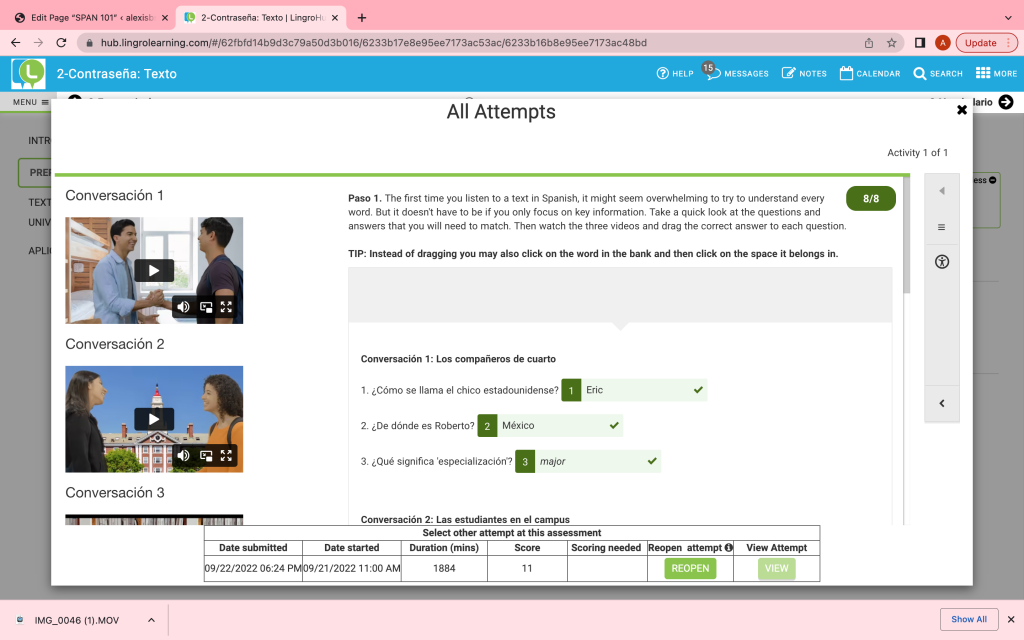Click the accessibility icon in side panel
The height and width of the screenshot is (640, 1024).
tap(941, 262)
